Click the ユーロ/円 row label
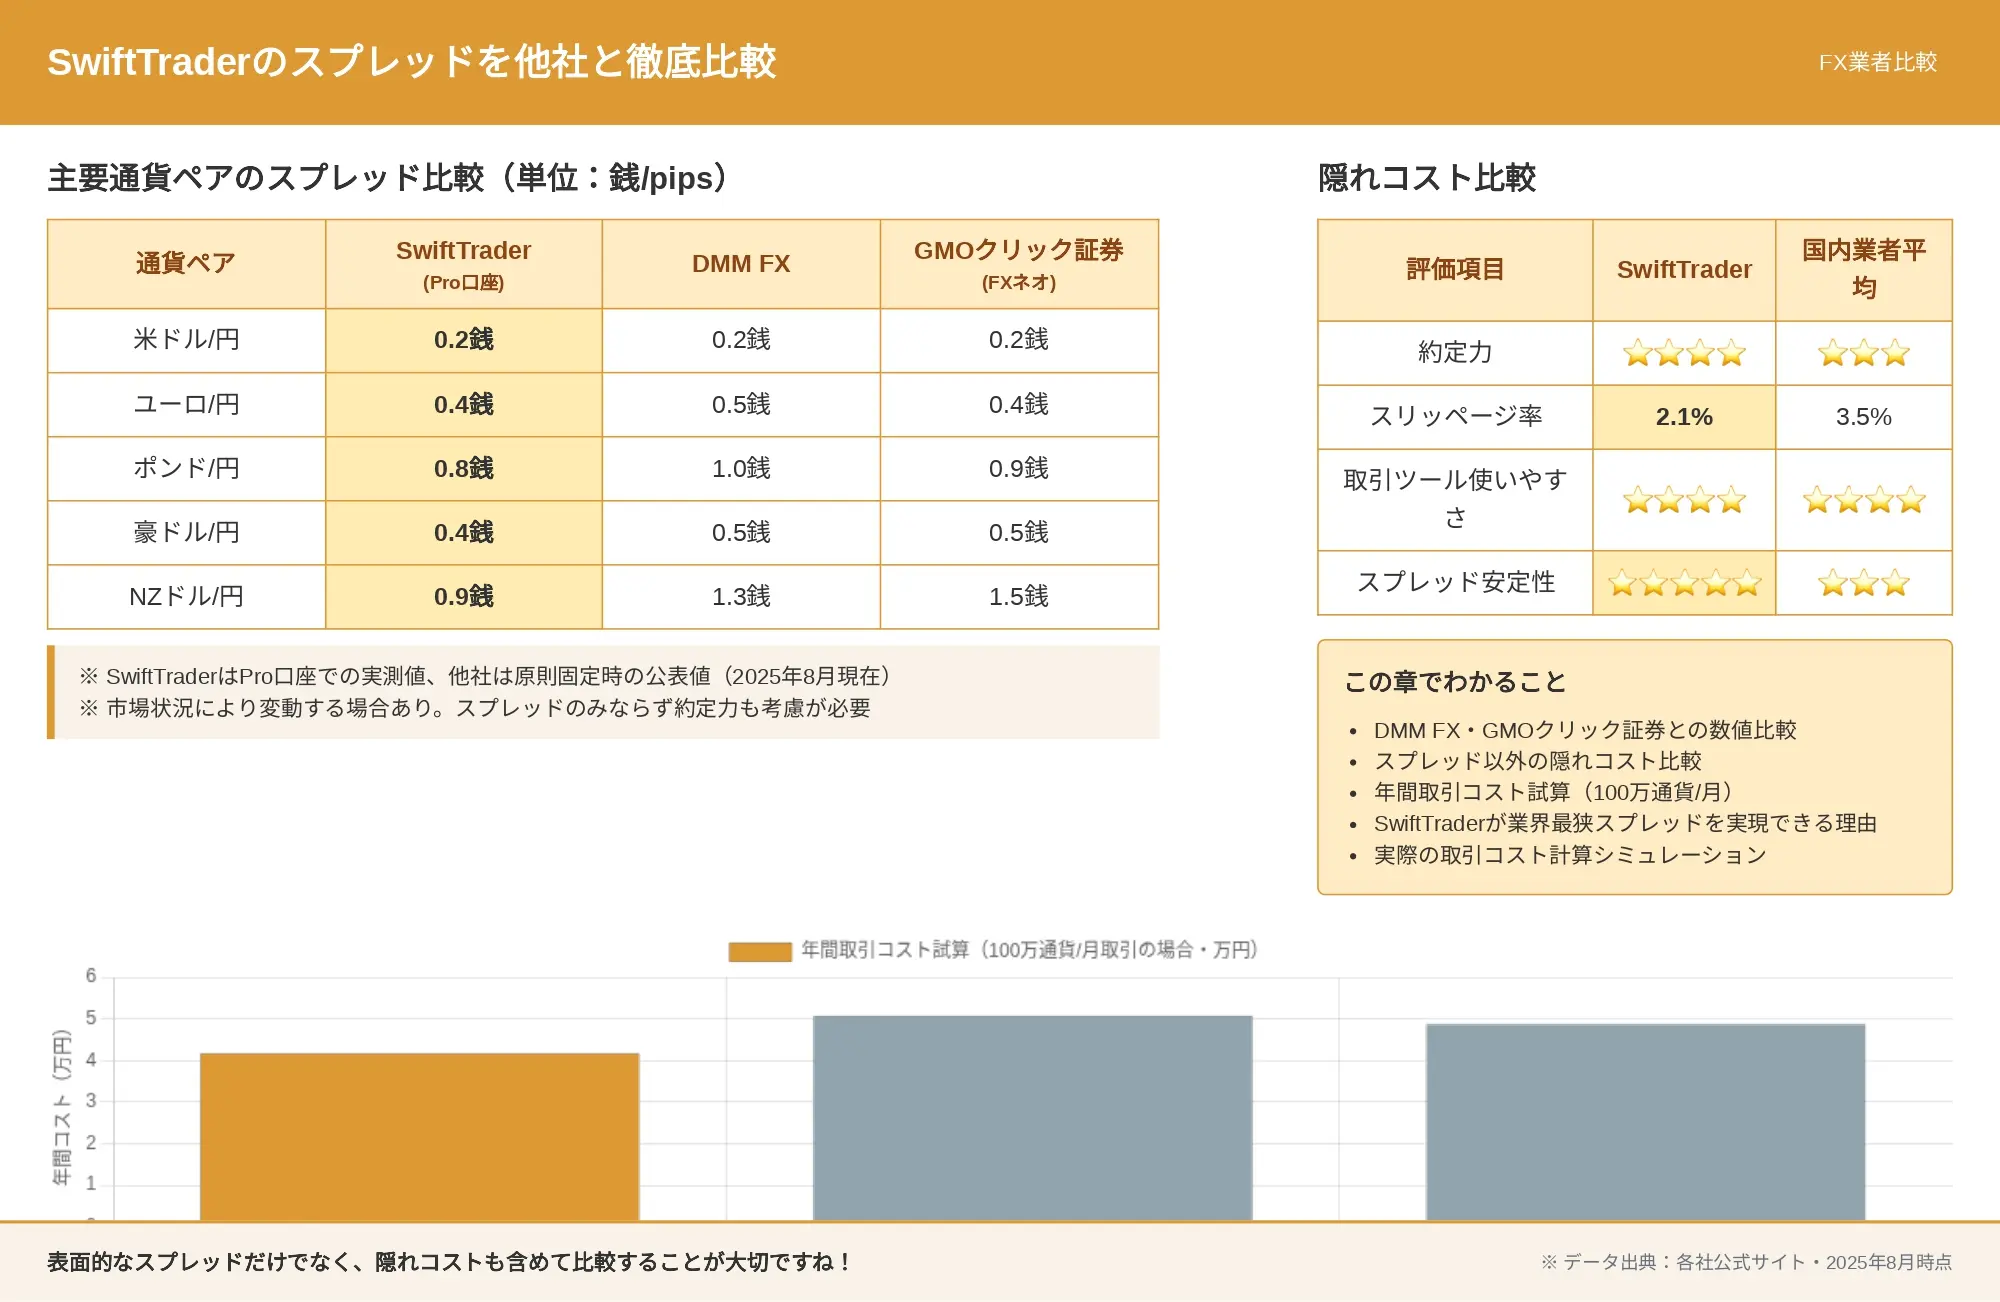Screen dimensions: 2000x1302 click(186, 404)
